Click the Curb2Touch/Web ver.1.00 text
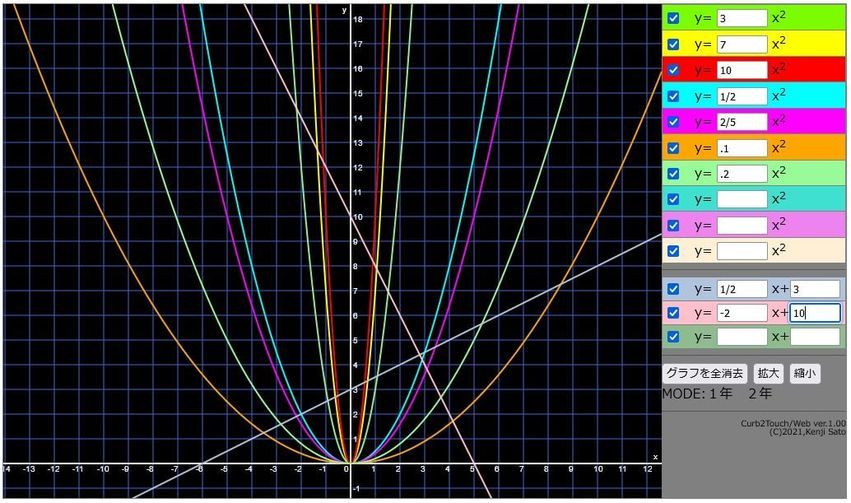Image resolution: width=851 pixels, height=503 pixels. [793, 423]
